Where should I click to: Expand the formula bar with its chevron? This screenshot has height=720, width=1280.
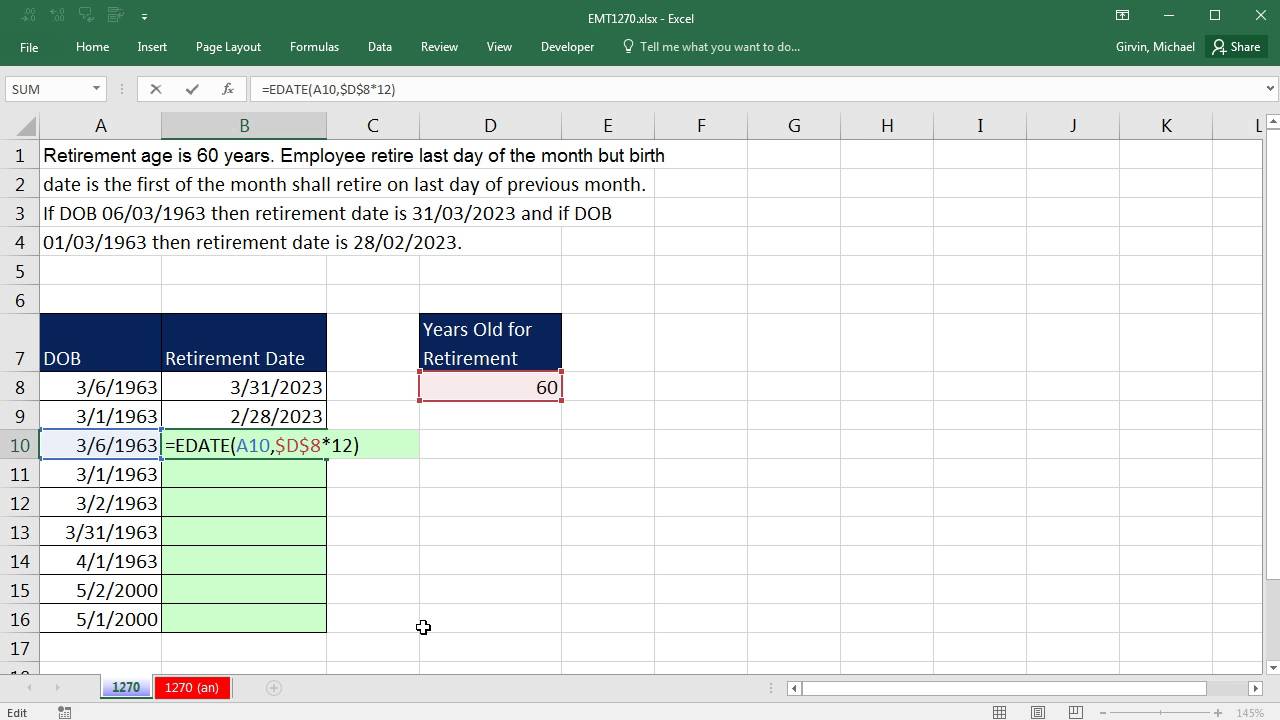[x=1270, y=89]
